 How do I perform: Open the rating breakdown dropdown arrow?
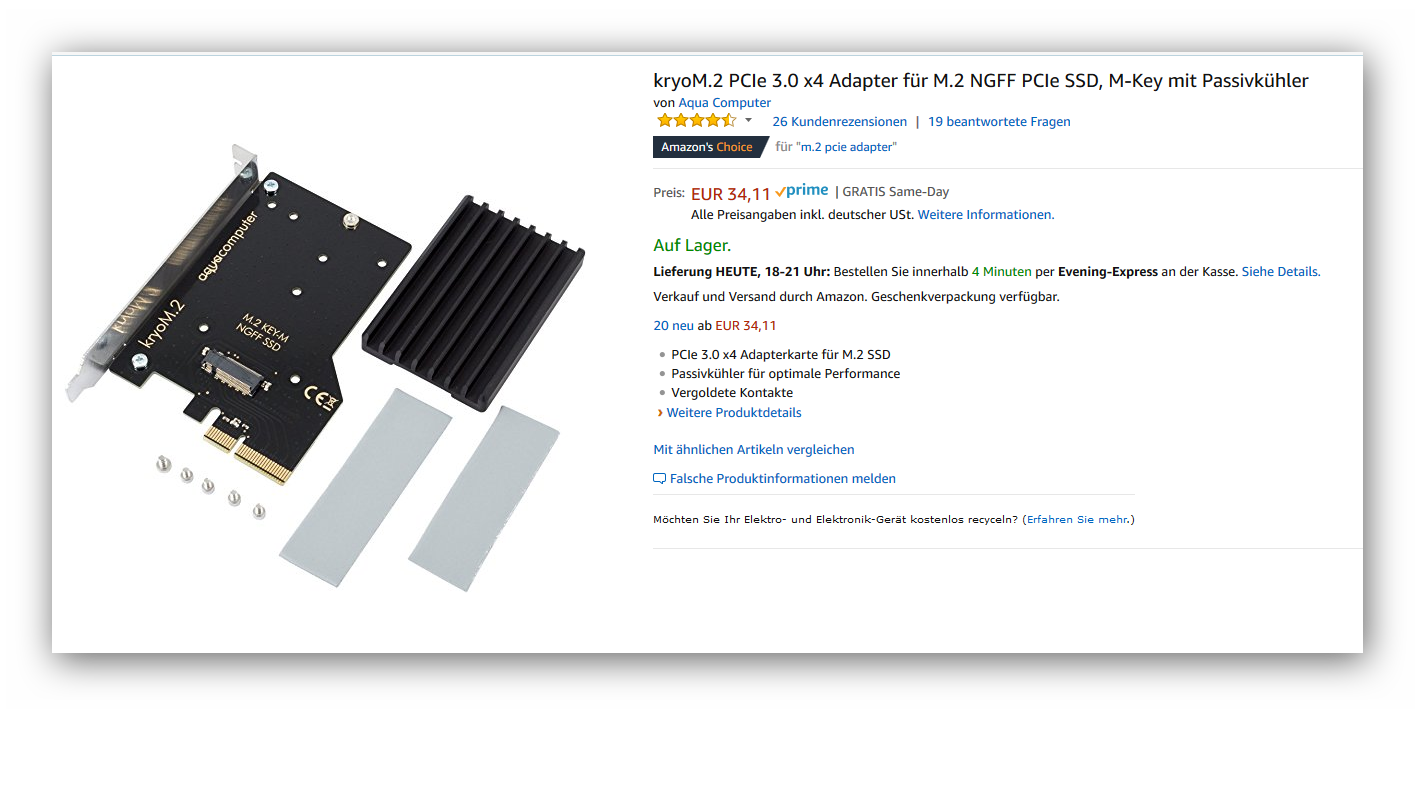[748, 121]
